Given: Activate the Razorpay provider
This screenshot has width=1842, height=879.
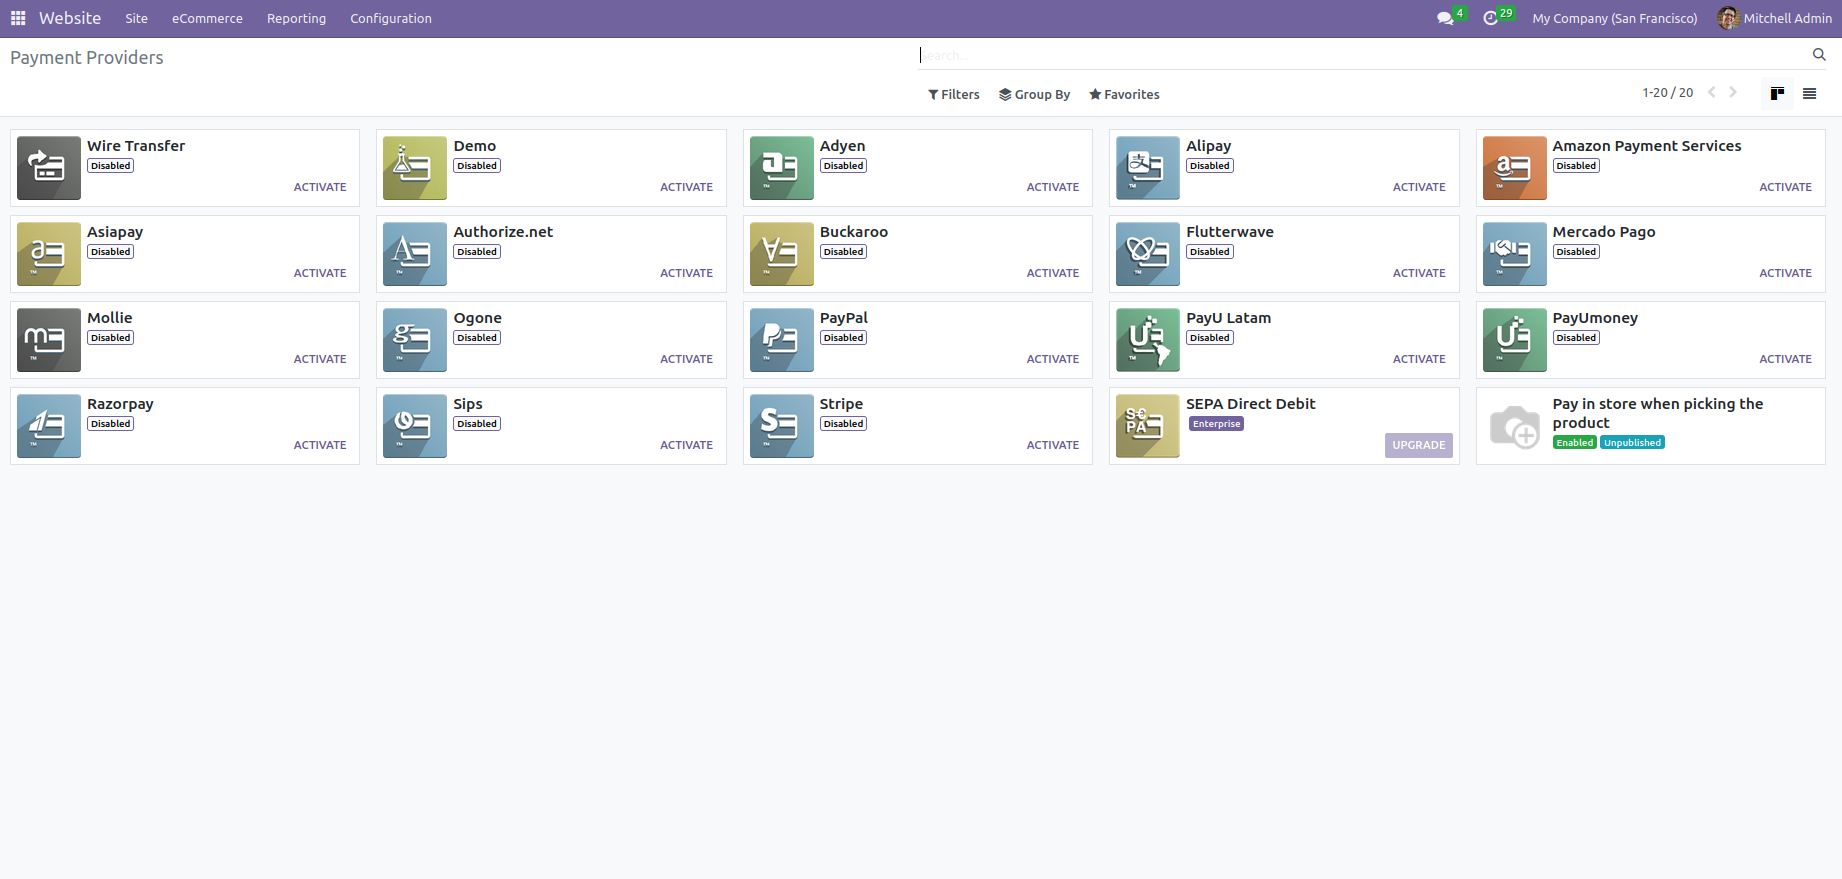Looking at the screenshot, I should 320,445.
